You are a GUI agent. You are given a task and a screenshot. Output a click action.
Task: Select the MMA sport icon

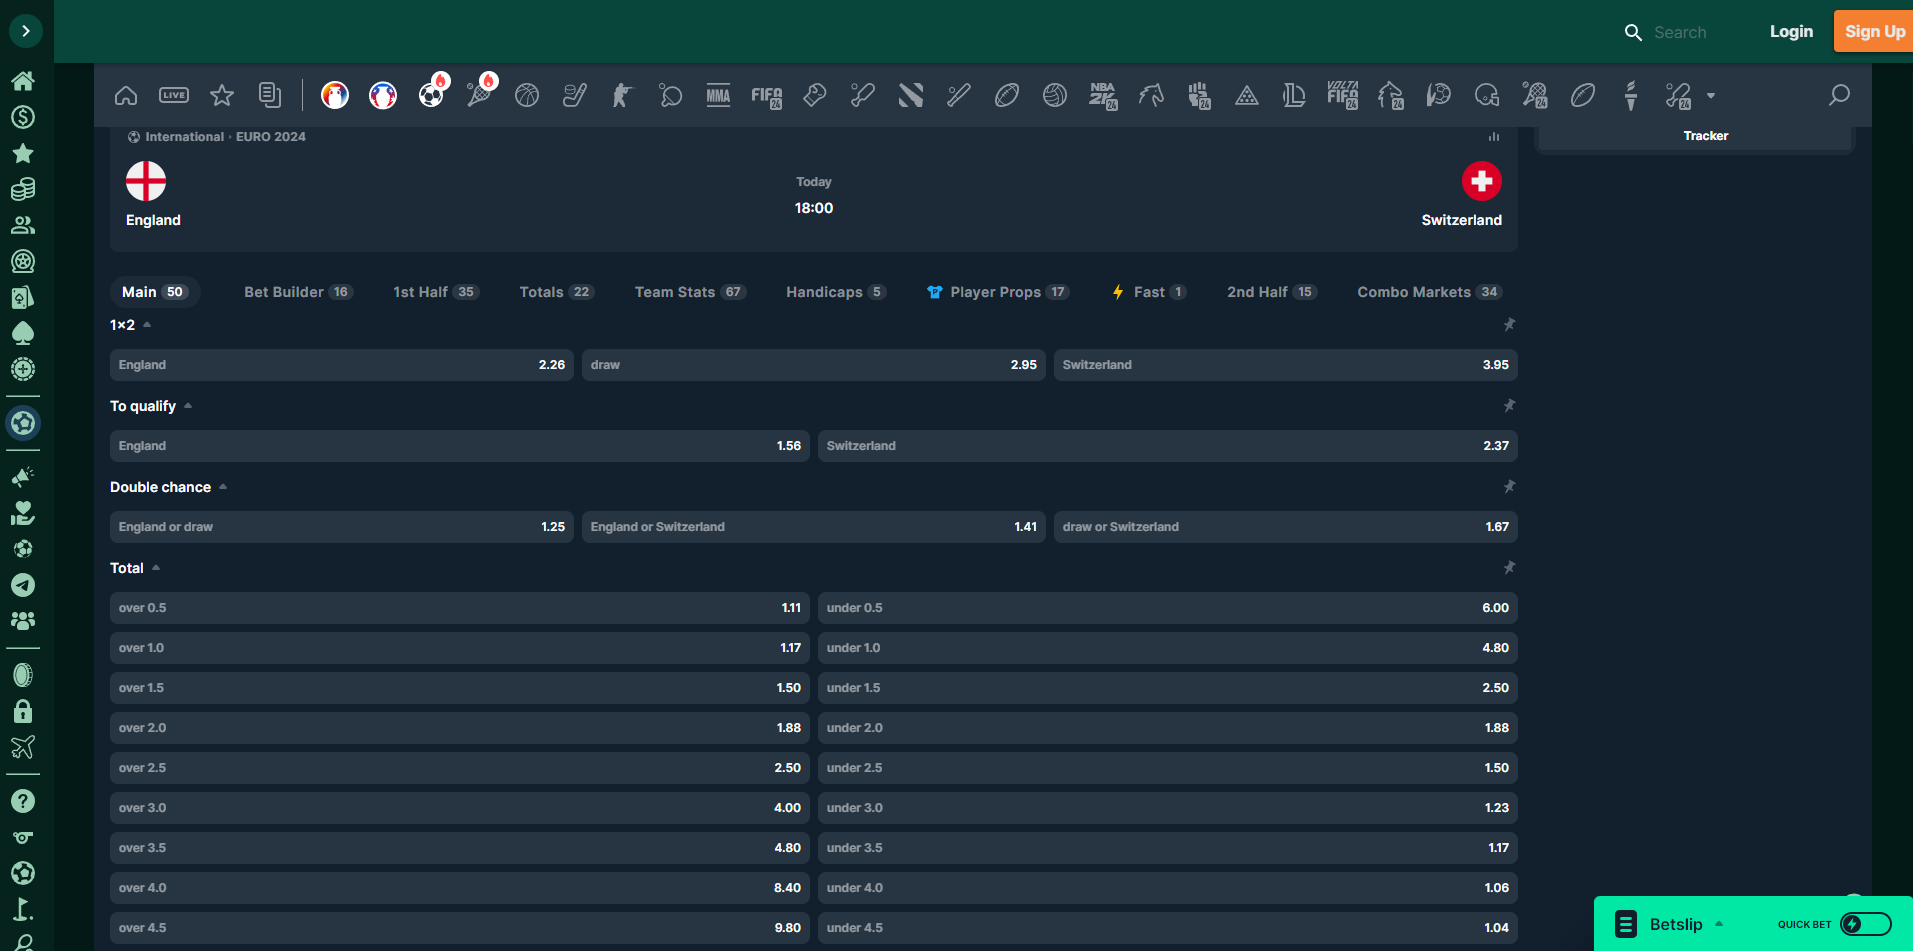[x=718, y=95]
